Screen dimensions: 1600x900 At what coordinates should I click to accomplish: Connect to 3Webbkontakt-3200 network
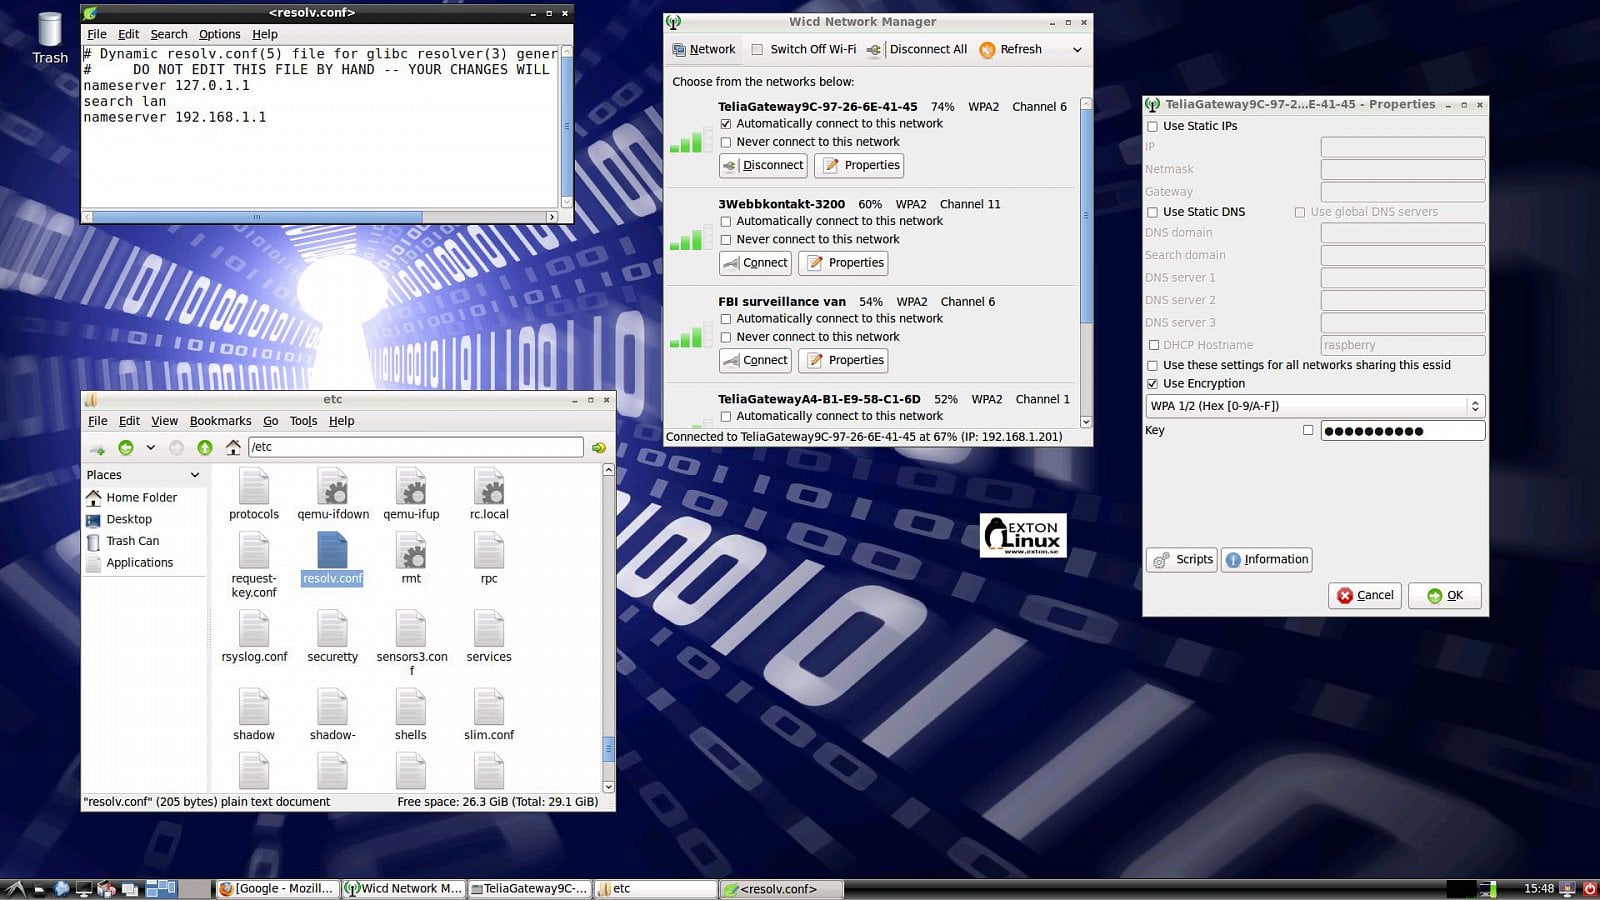[x=755, y=262]
